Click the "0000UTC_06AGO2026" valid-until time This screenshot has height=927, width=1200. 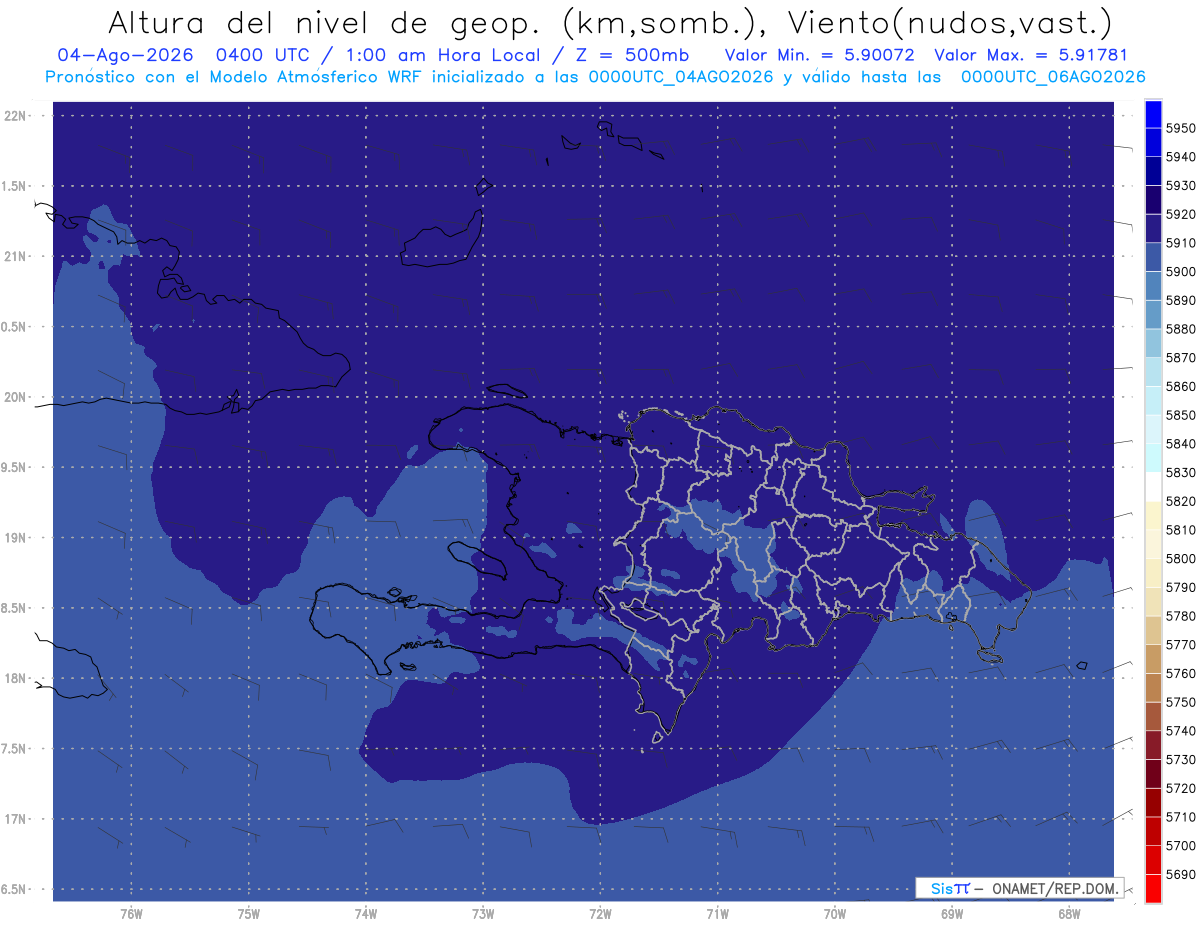[1053, 76]
